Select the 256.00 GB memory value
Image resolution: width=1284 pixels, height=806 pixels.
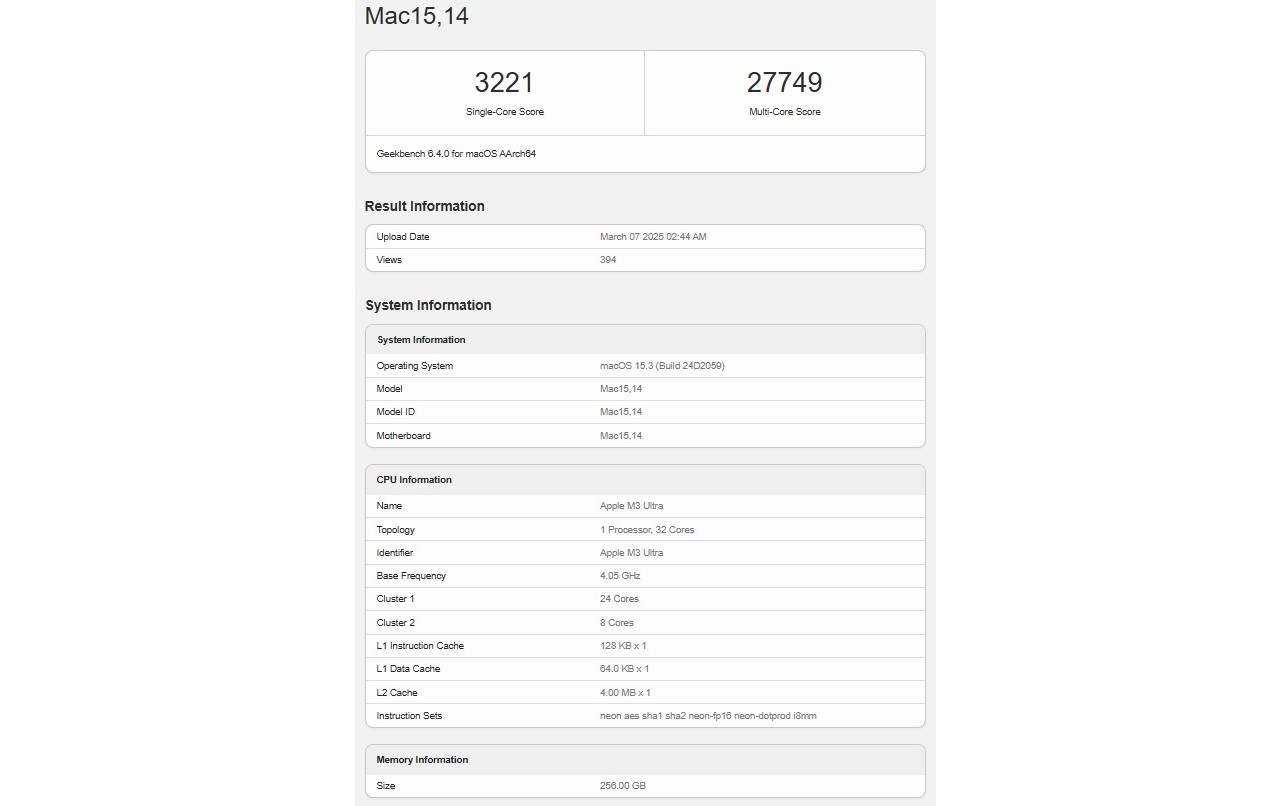coord(623,786)
